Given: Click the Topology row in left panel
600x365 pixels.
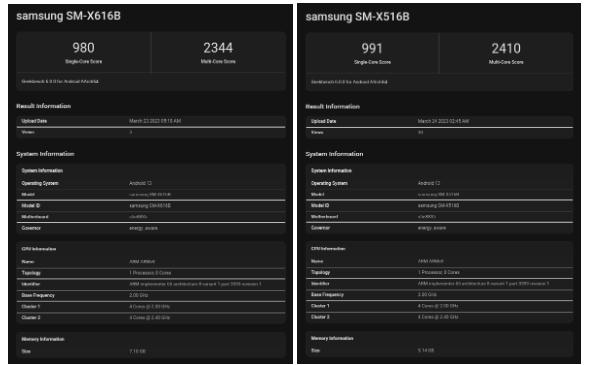Looking at the screenshot, I should coord(151,273).
